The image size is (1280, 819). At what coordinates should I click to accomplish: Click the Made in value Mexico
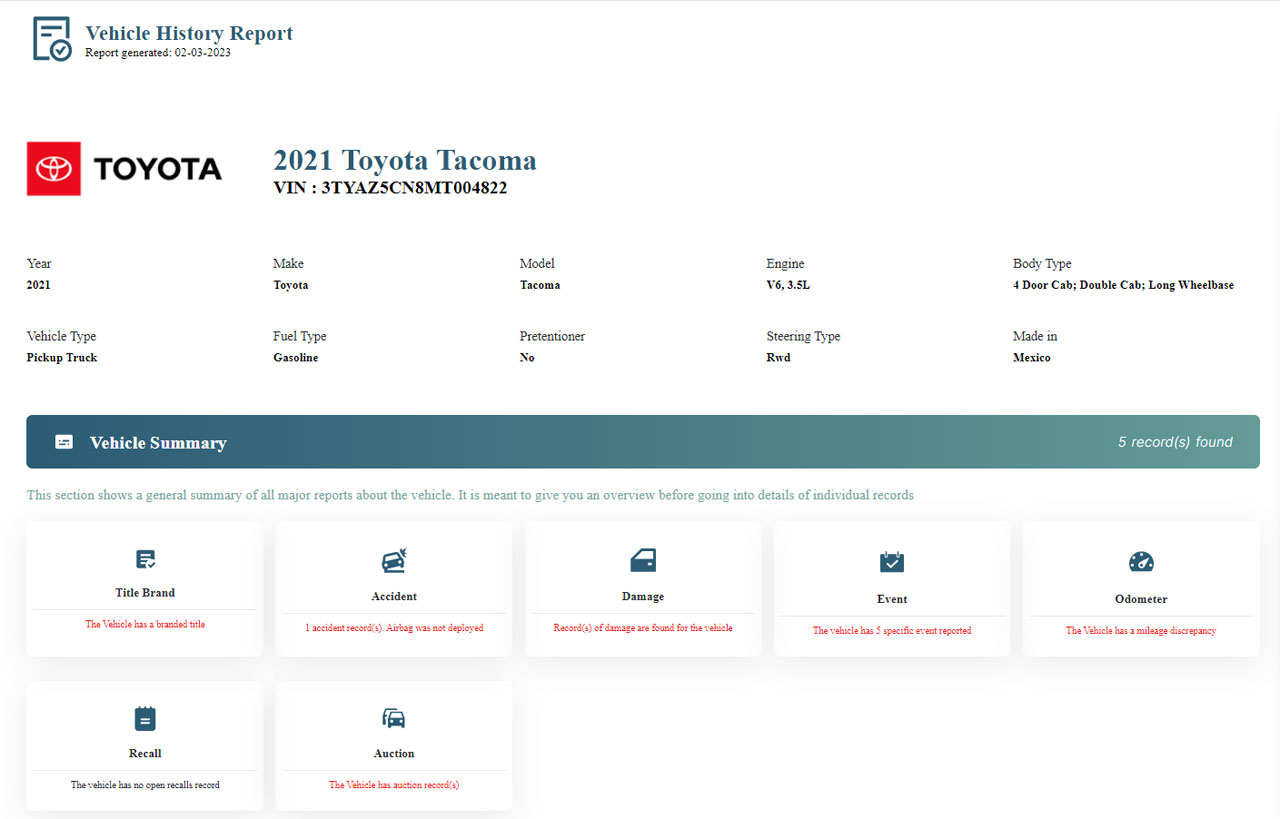click(1032, 358)
